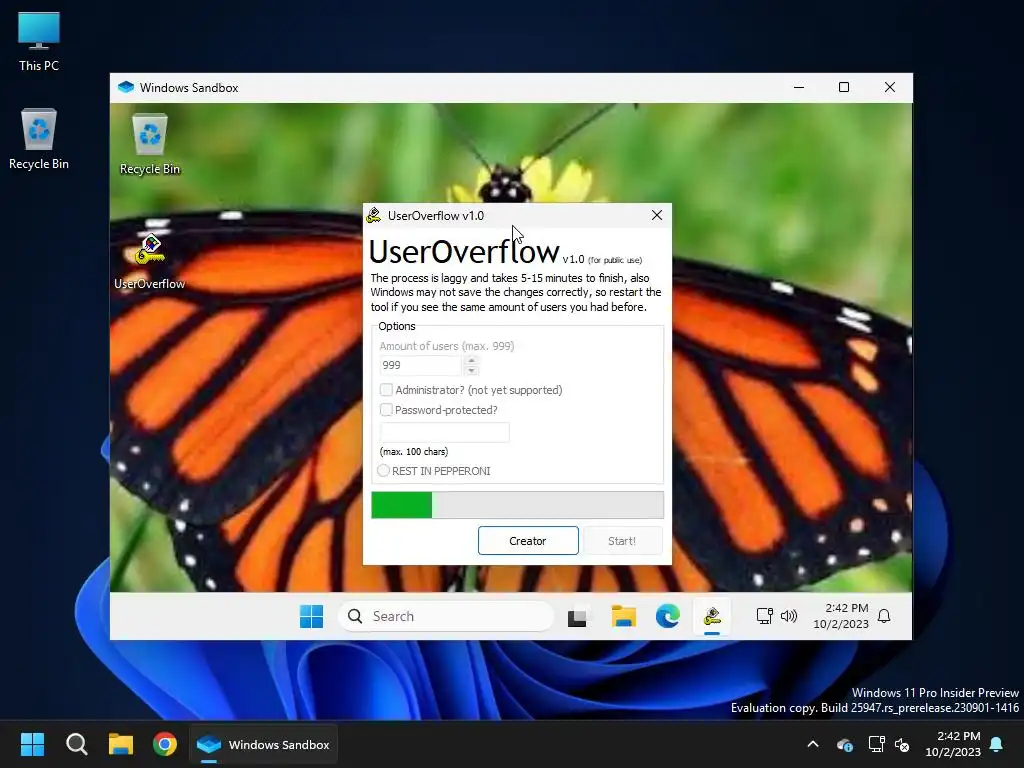Screen dimensions: 1024x768
Task: Select REST IN PEPPERONI radio option
Action: pyautogui.click(x=383, y=471)
